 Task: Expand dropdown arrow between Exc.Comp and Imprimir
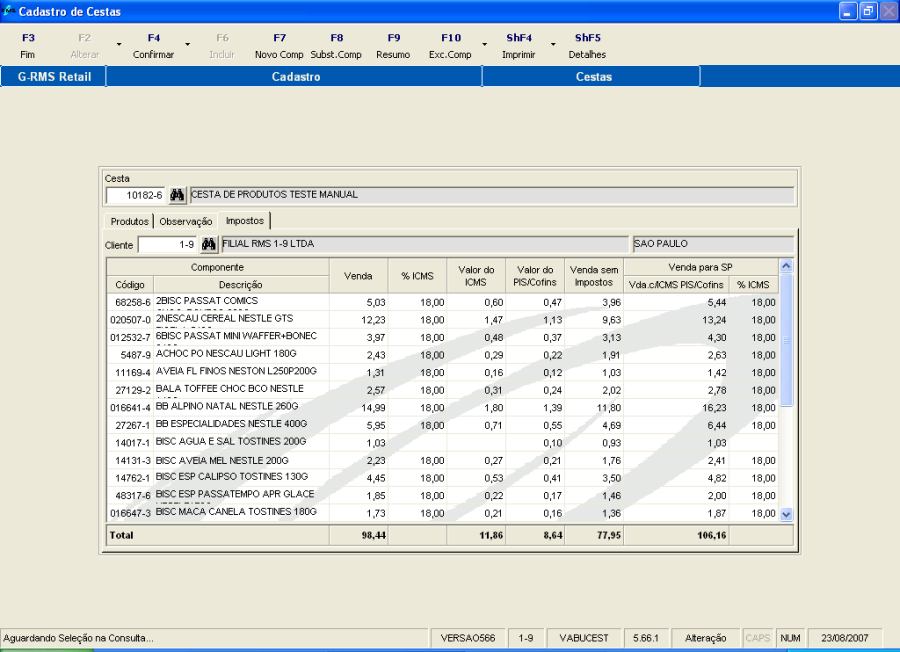(483, 45)
